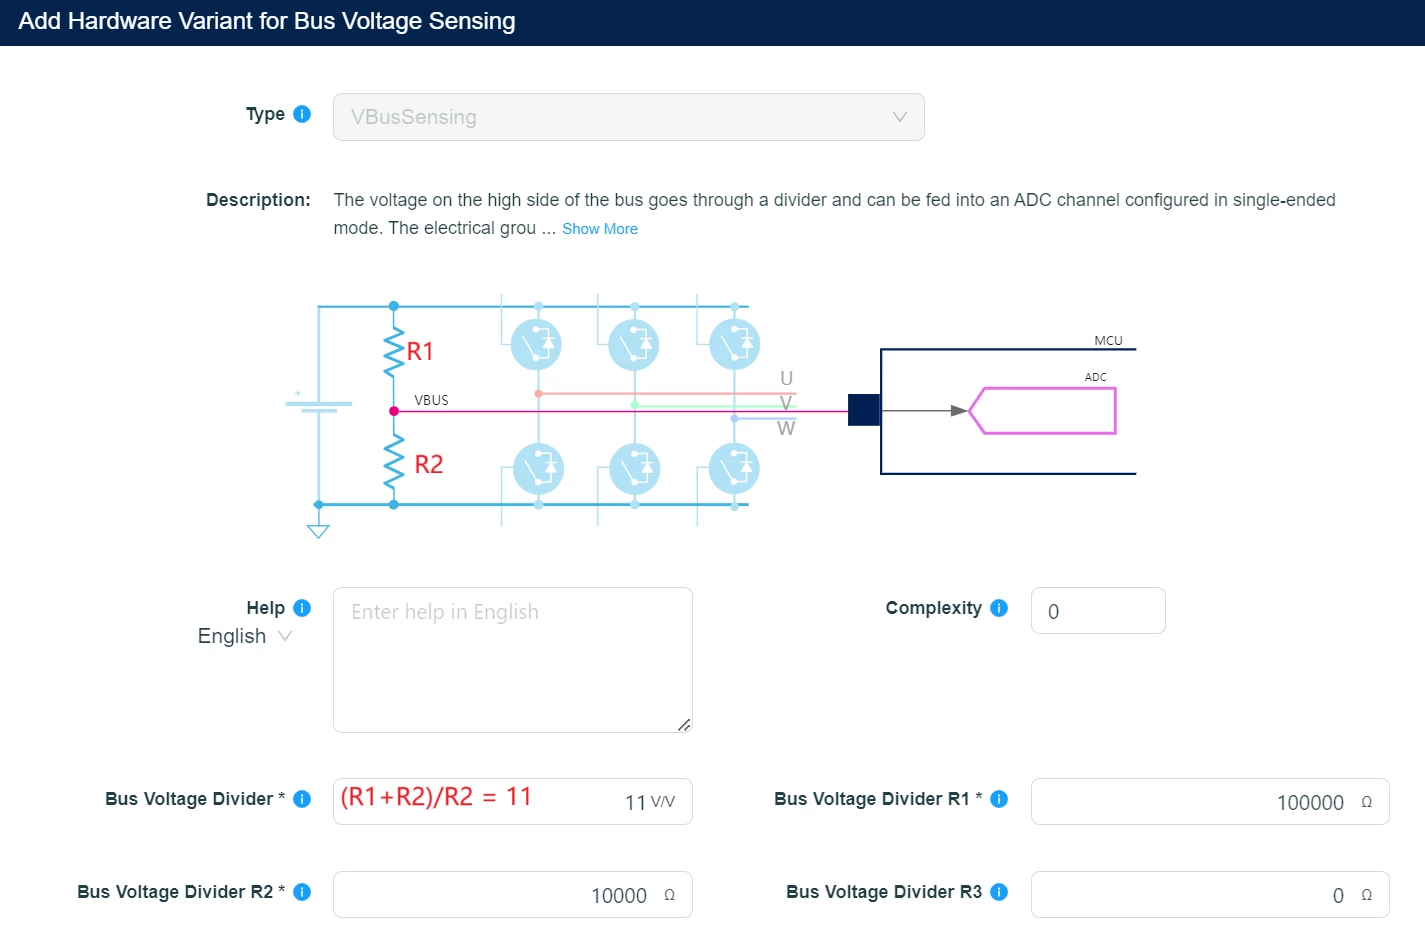
Task: Click the Complexity info icon
Action: pyautogui.click(x=999, y=608)
